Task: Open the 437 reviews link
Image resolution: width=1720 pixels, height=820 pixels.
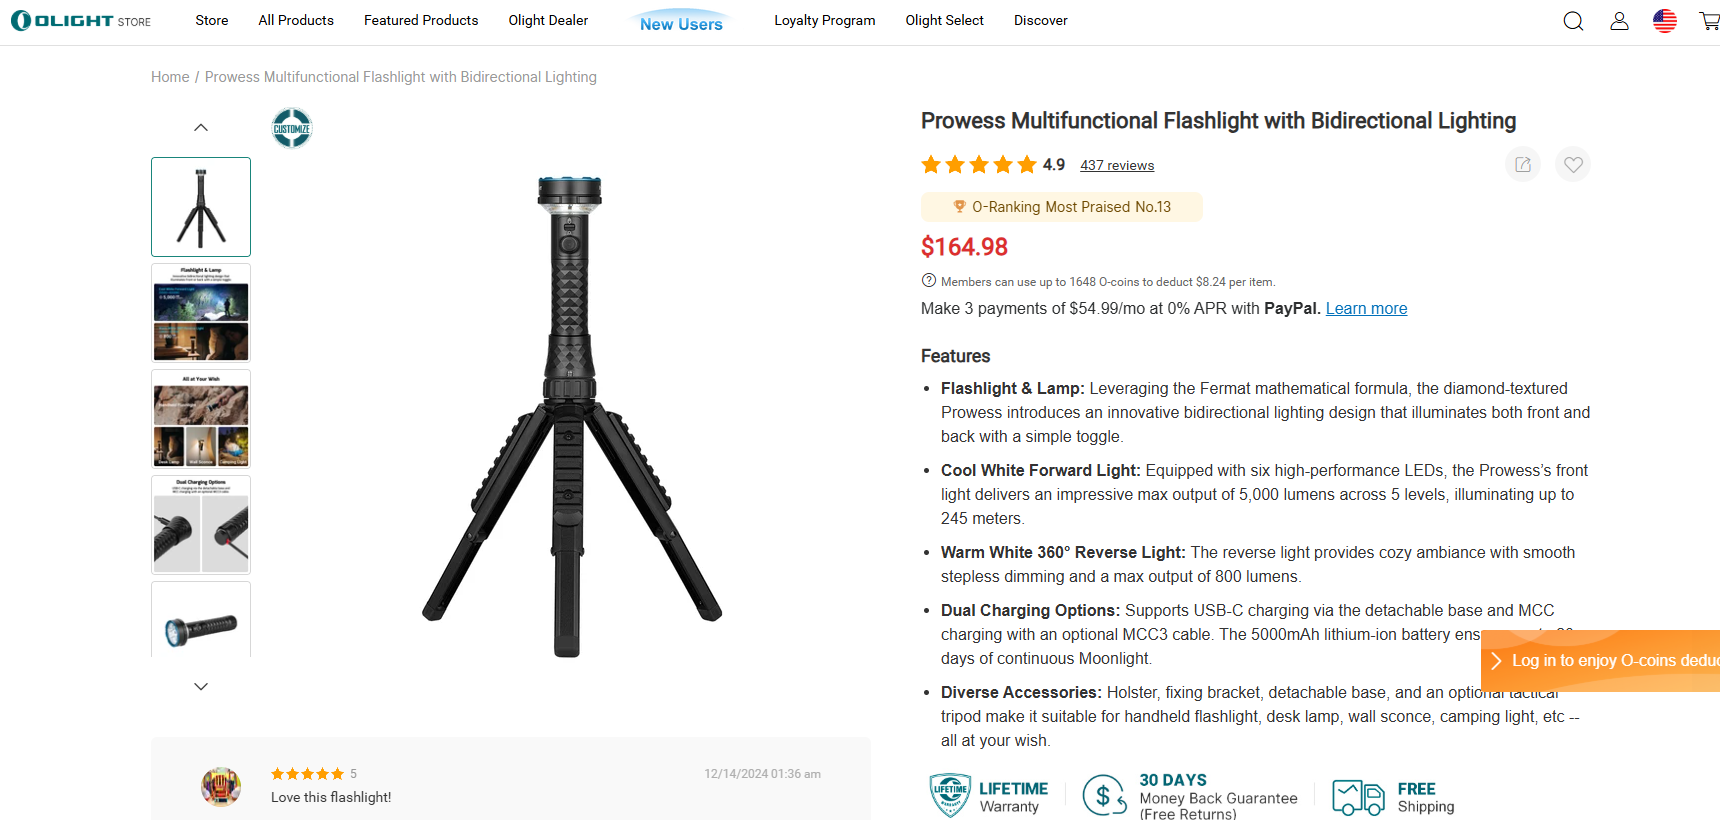Action: 1117,166
